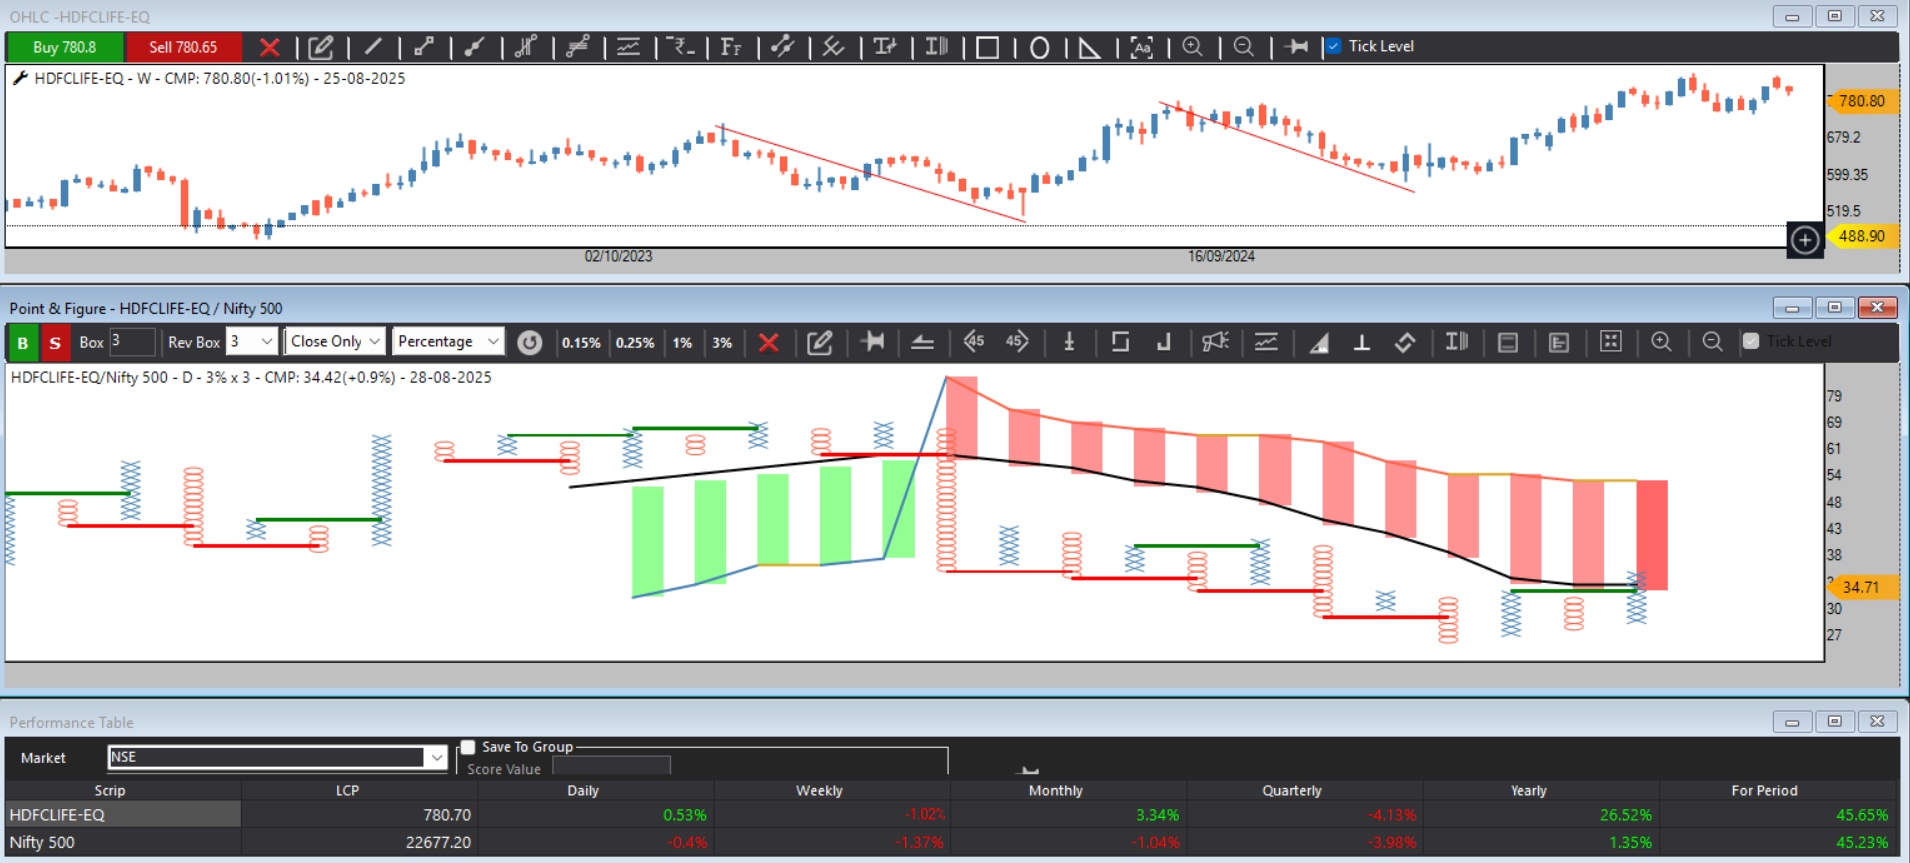This screenshot has height=863, width=1910.
Task: Sort by the LCP column header
Action: tap(347, 790)
